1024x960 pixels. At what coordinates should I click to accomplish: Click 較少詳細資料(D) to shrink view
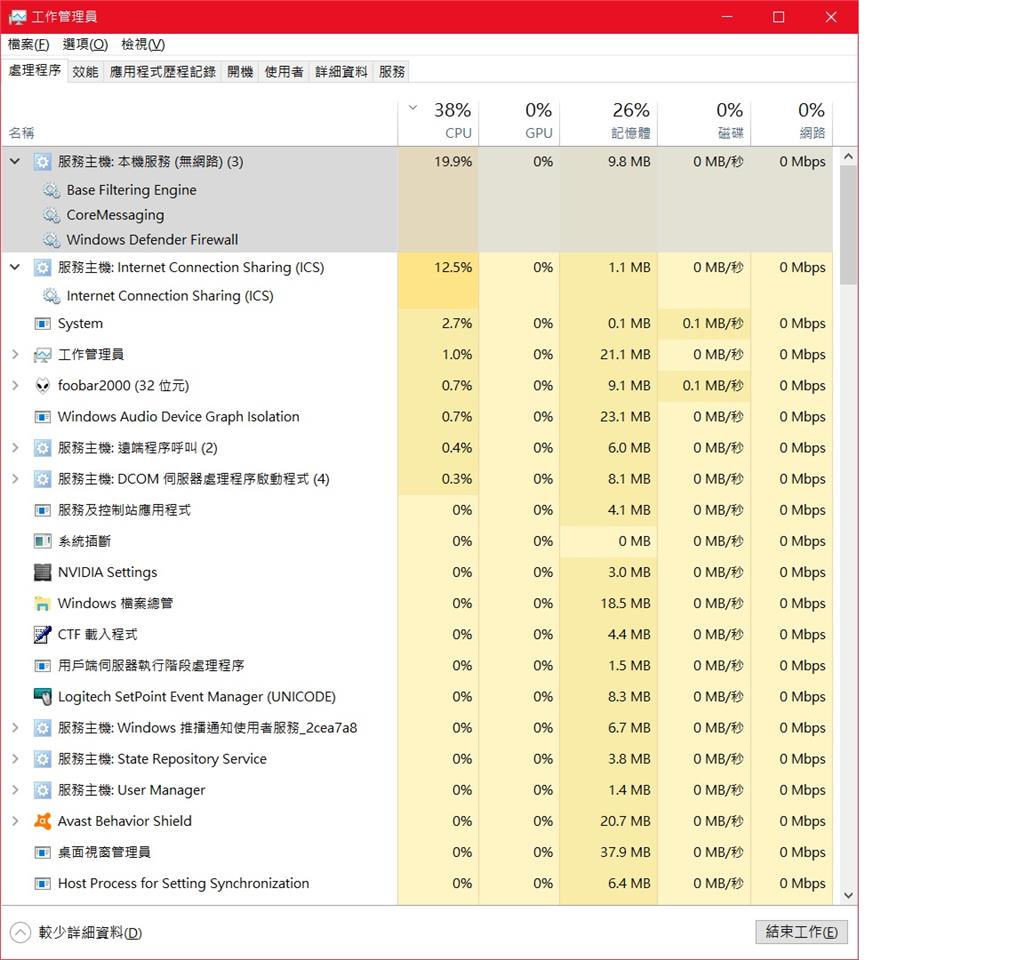coord(76,933)
